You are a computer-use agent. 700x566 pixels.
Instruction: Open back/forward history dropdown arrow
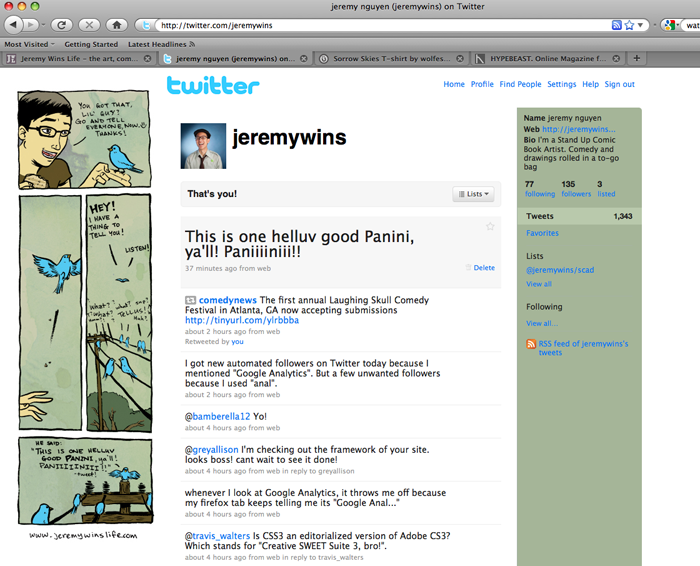pos(43,25)
